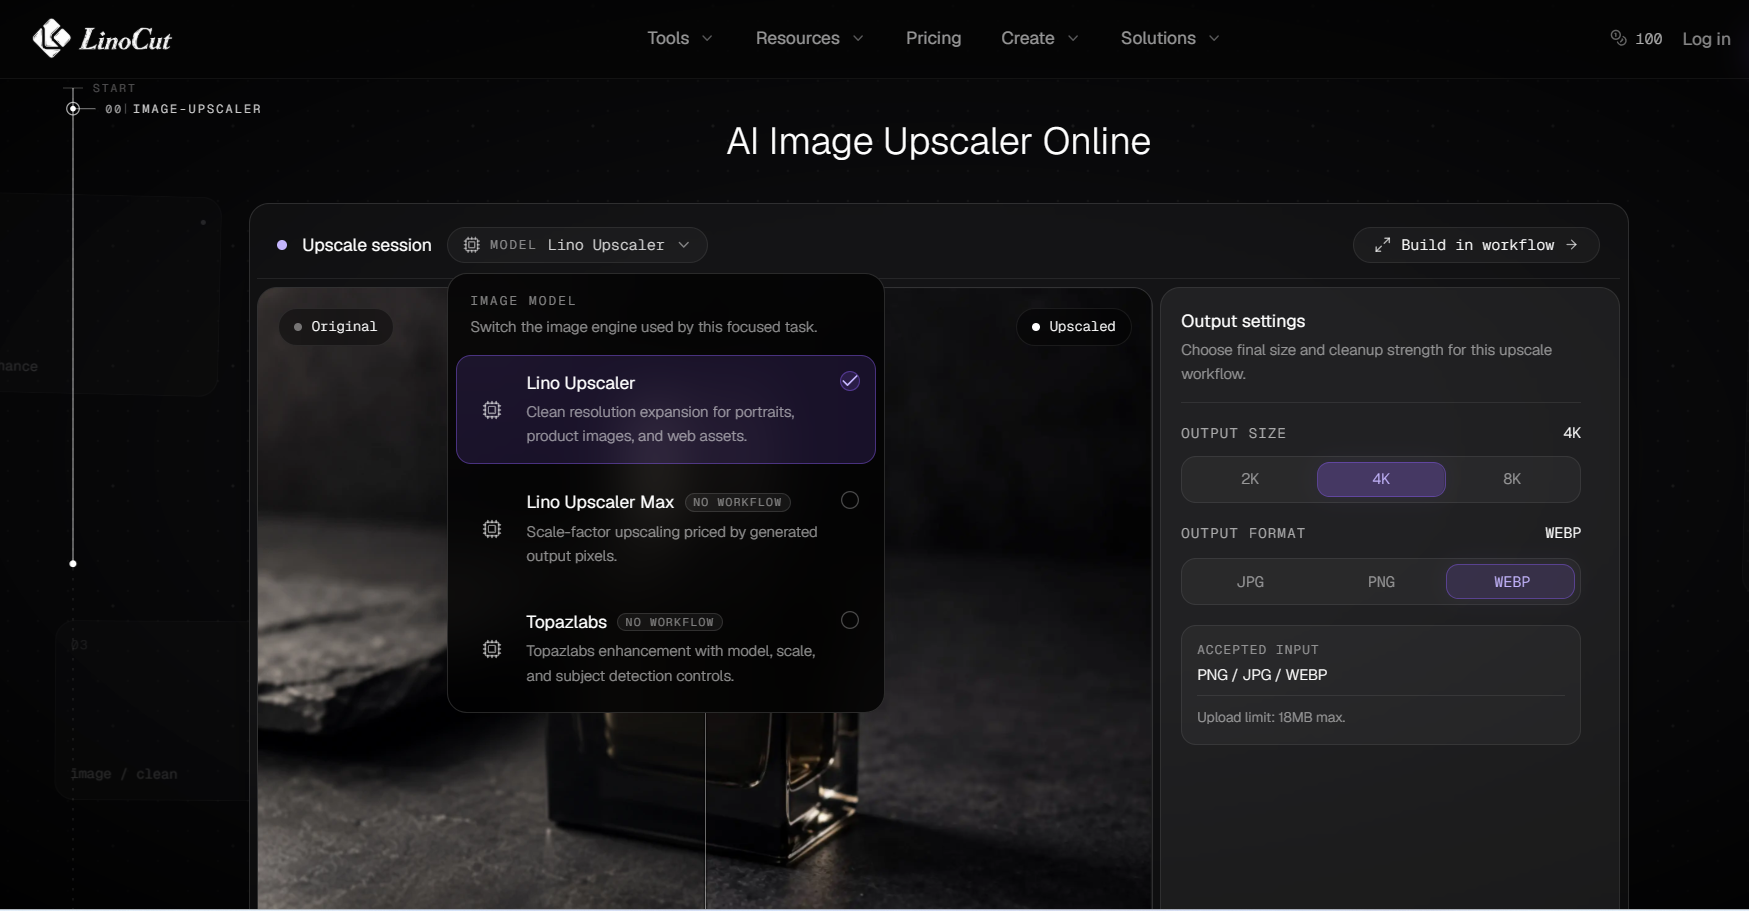Click the checked radio for Lino Upscaler
The height and width of the screenshot is (911, 1749).
click(x=850, y=381)
